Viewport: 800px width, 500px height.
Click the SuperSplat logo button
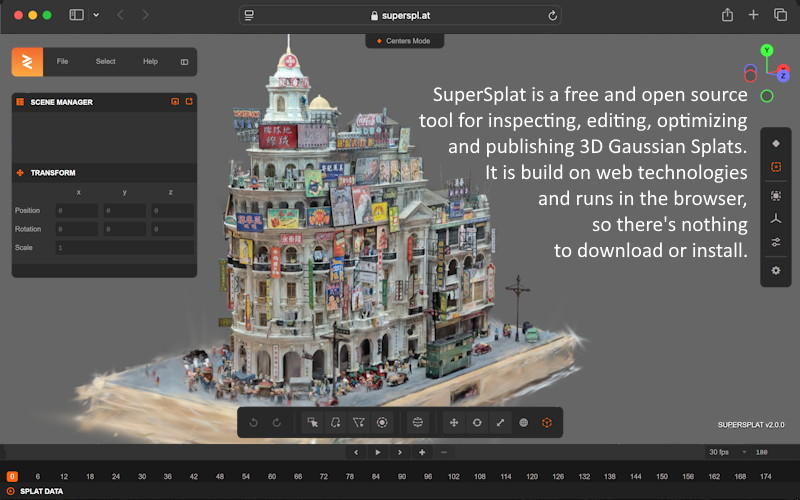coord(27,62)
